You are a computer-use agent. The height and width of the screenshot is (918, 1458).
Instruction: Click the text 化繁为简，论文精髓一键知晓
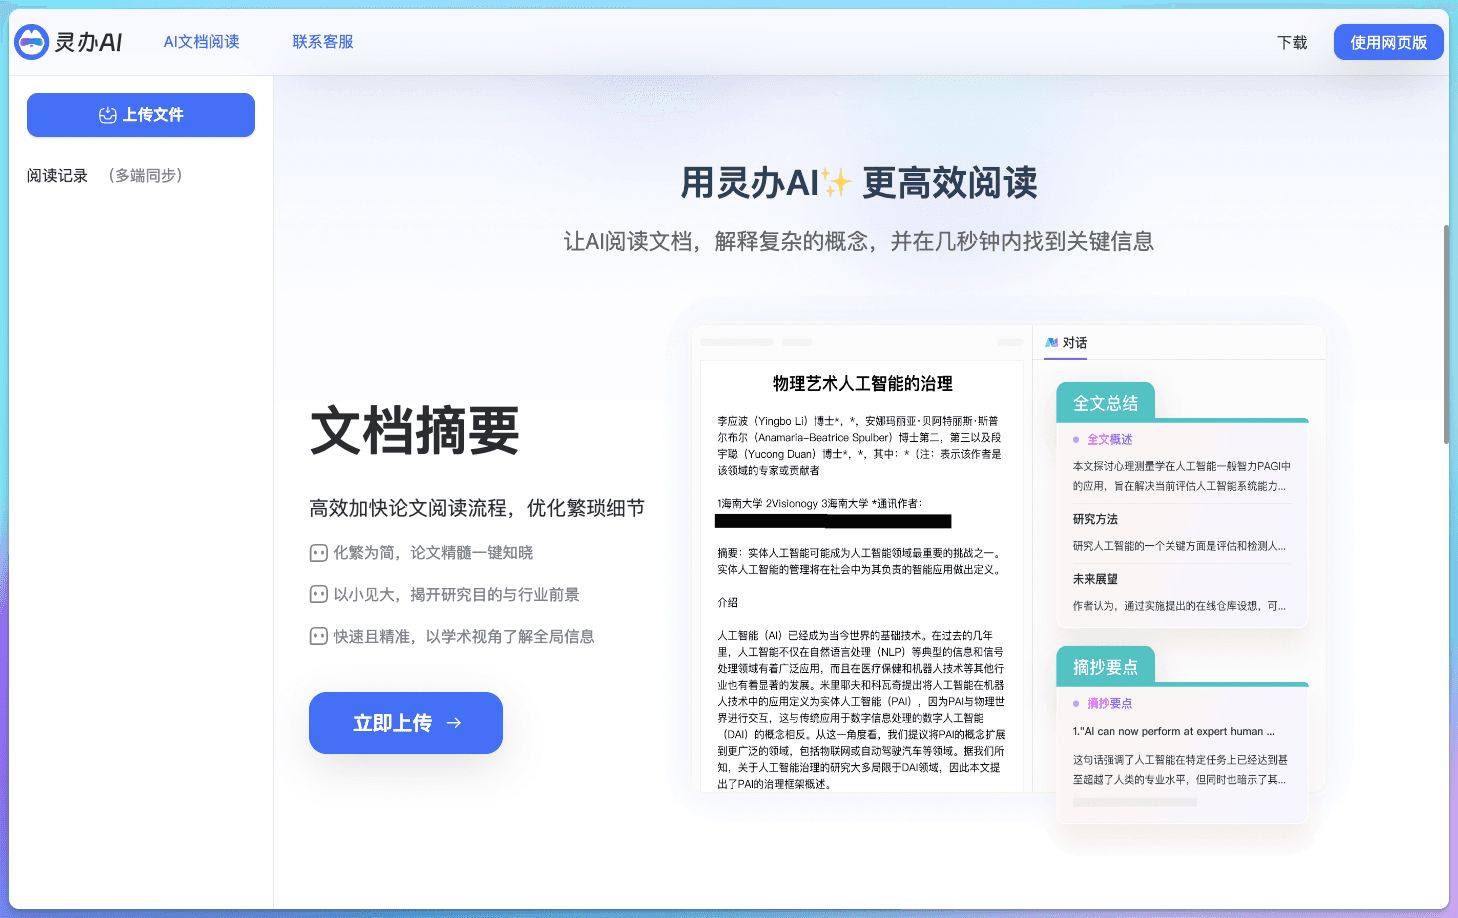tap(433, 552)
